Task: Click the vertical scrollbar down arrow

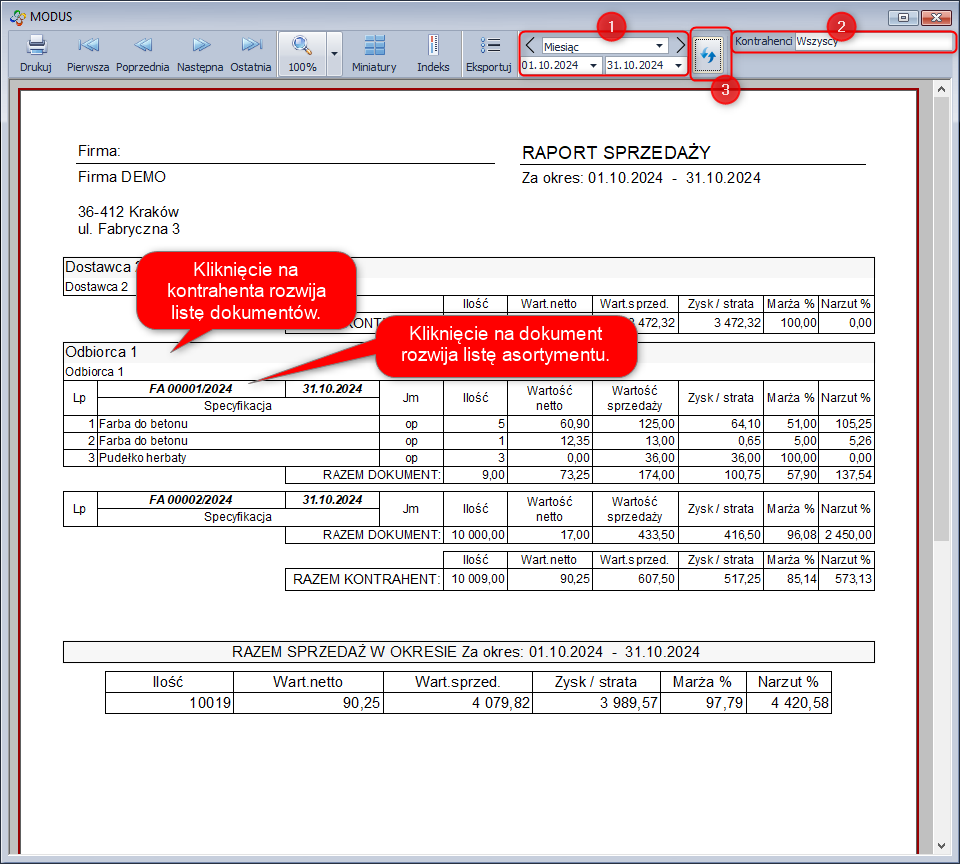Action: coord(941,844)
